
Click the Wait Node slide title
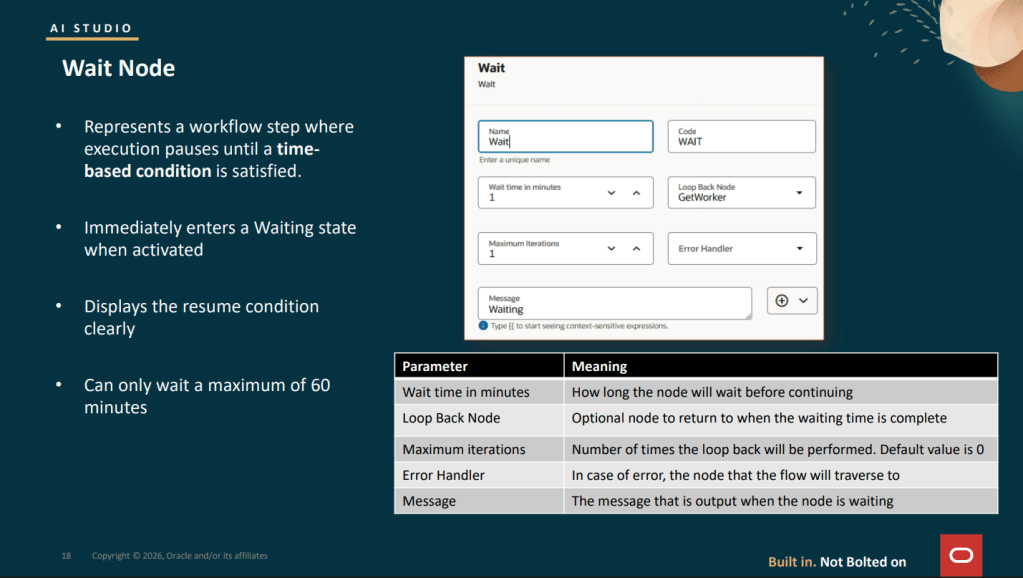pyautogui.click(x=118, y=68)
